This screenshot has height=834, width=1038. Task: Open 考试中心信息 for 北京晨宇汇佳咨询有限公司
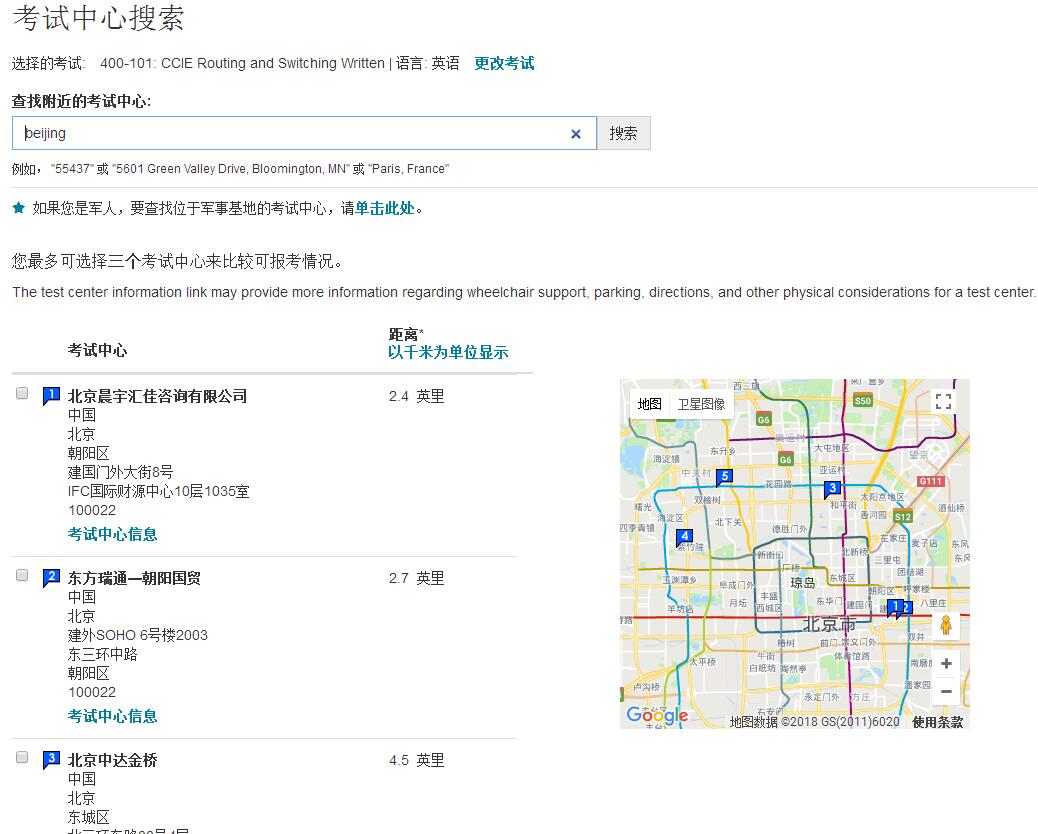tap(113, 534)
